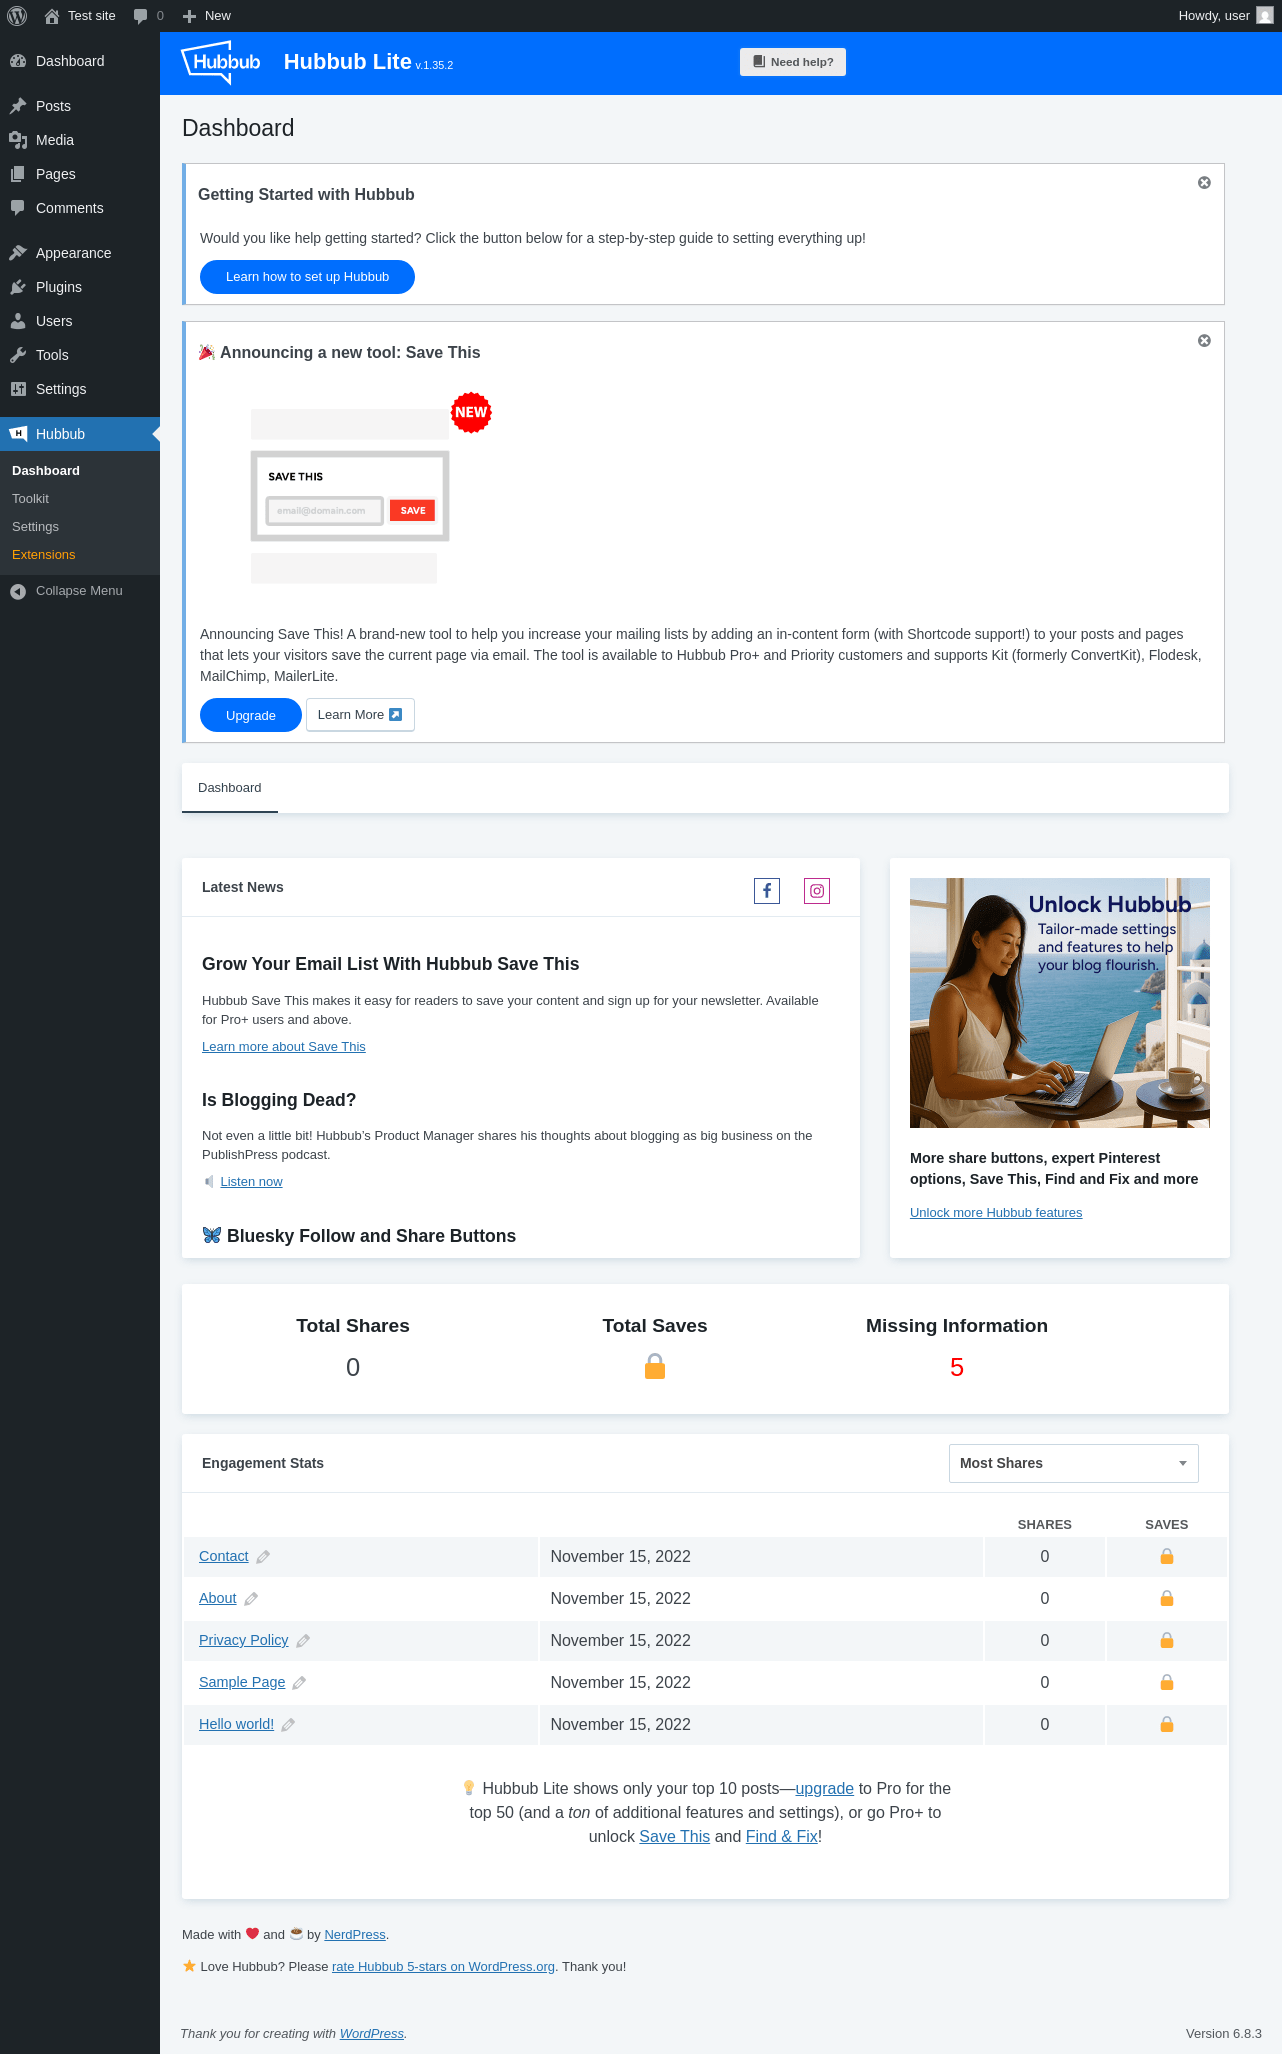Open the Test site home icon
The image size is (1282, 2054).
point(52,16)
